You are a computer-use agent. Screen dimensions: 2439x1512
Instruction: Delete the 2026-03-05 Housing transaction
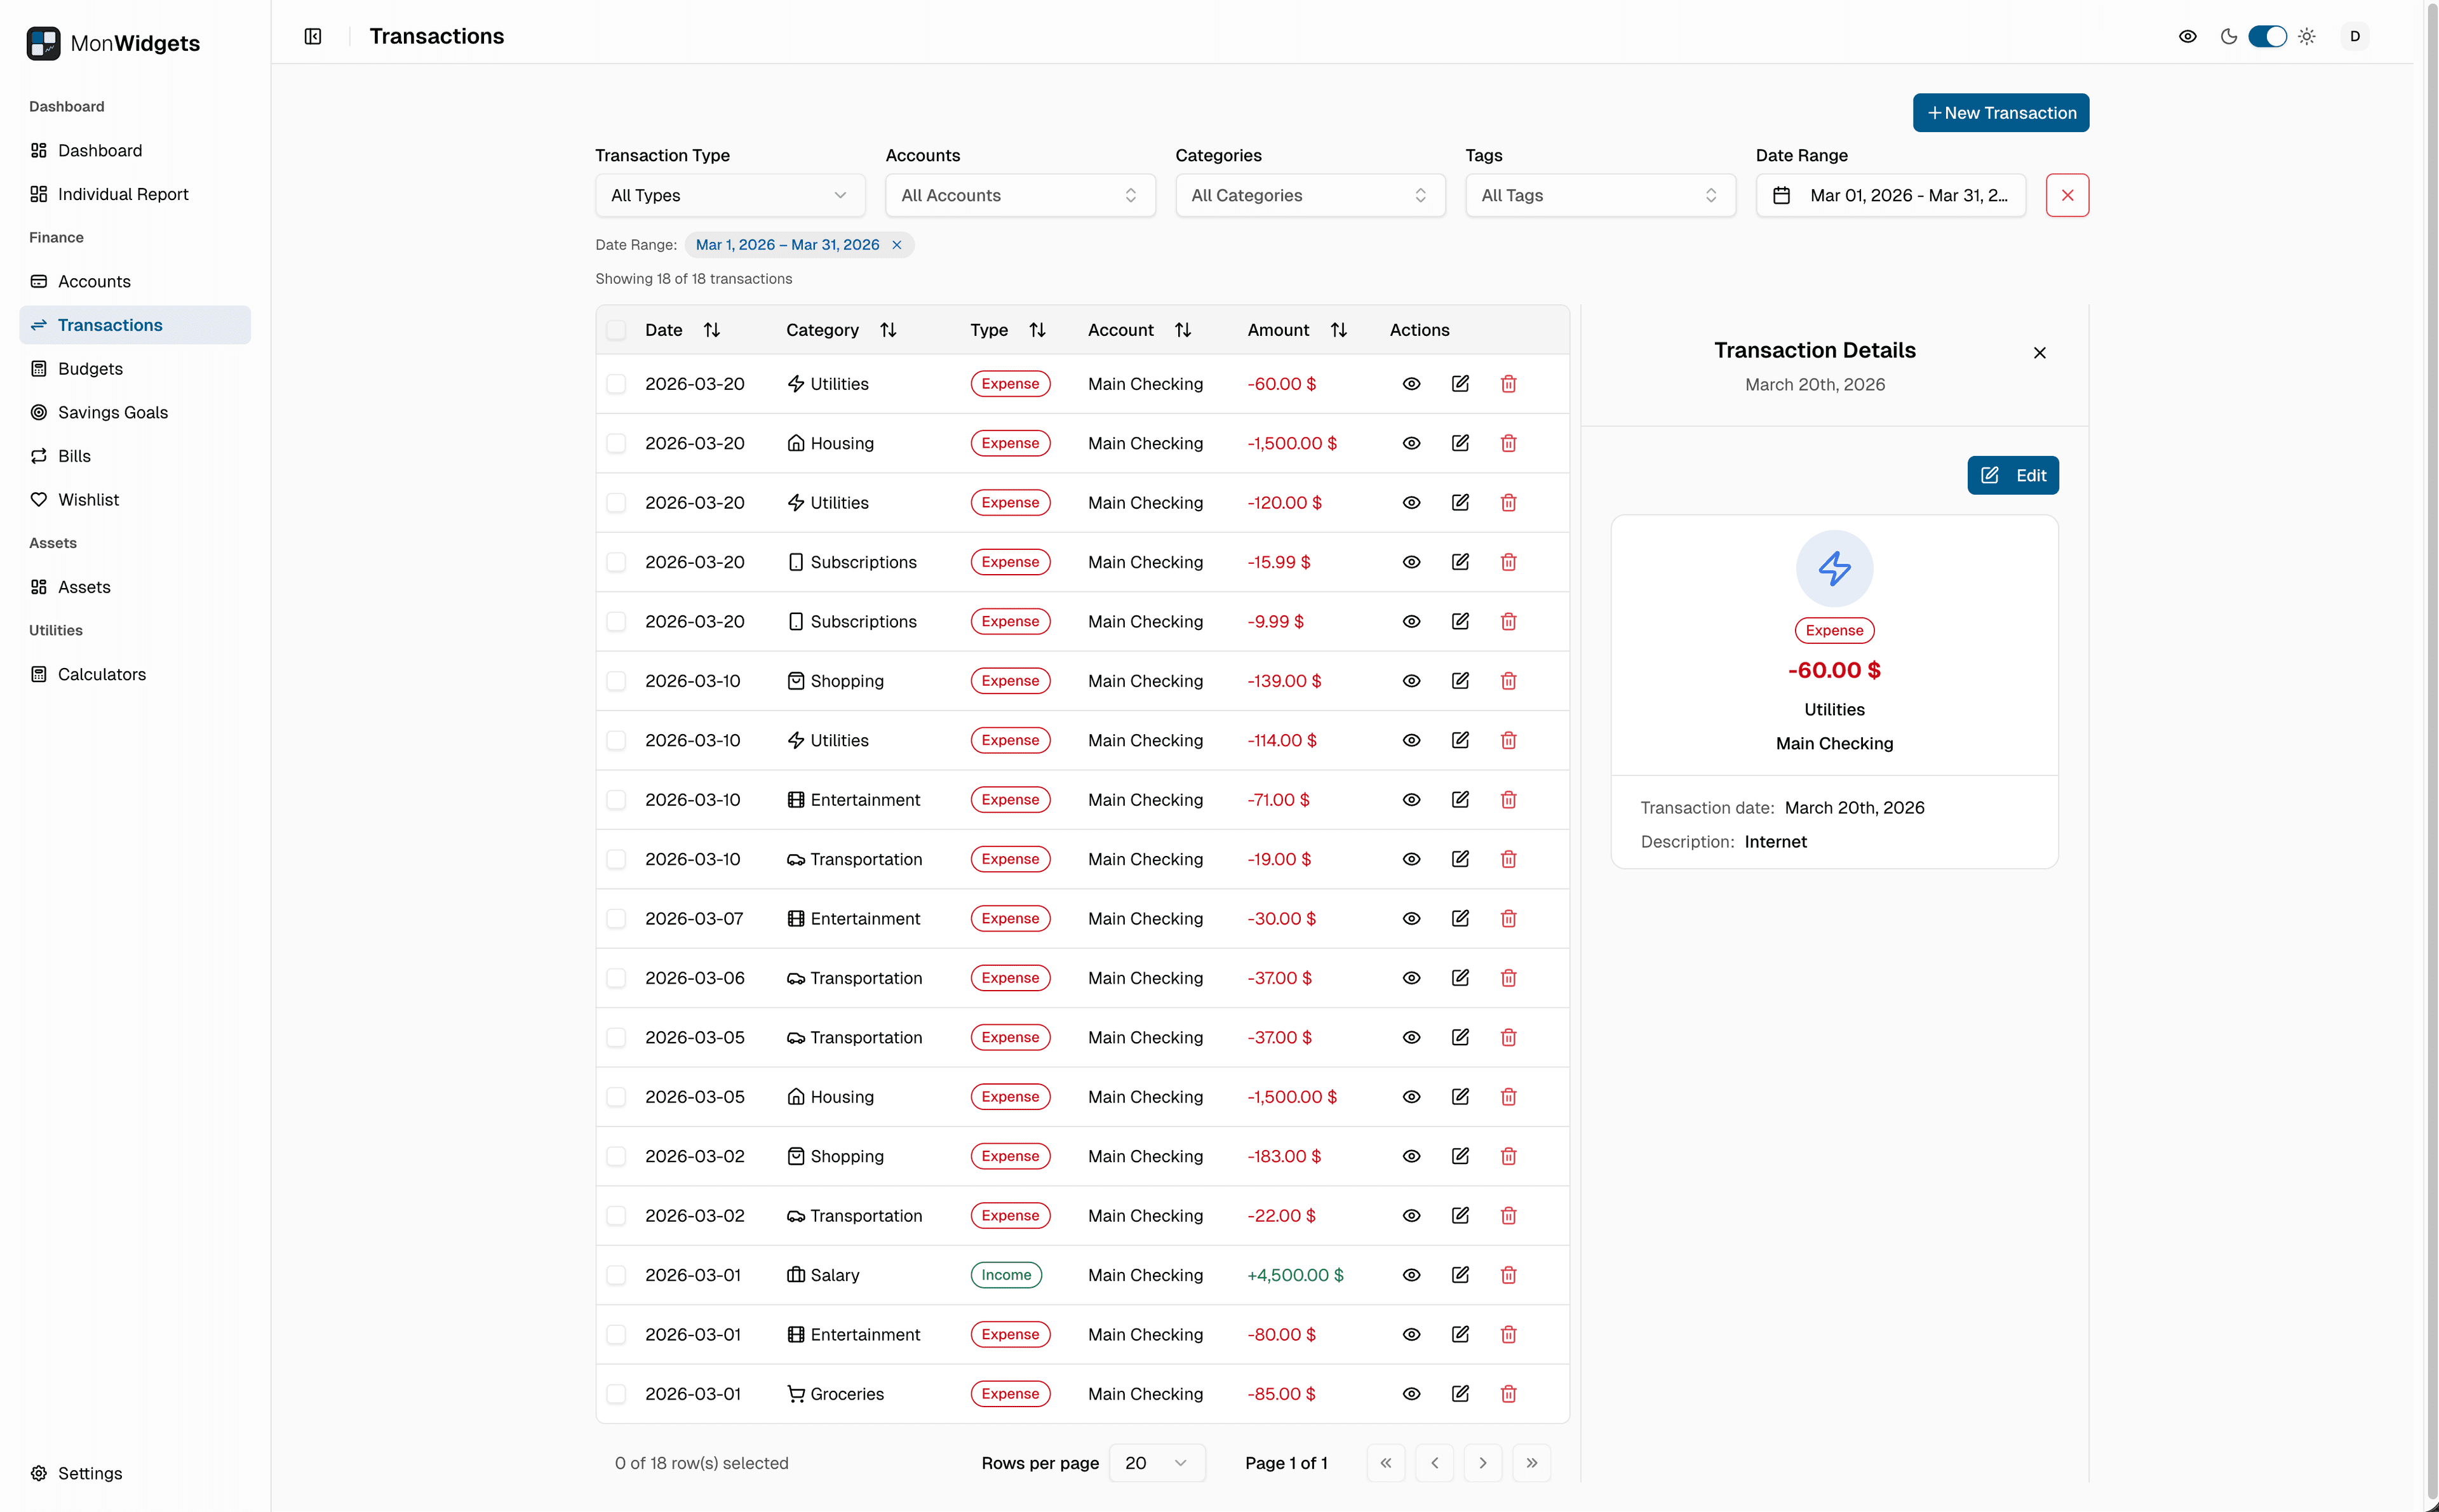click(1509, 1097)
